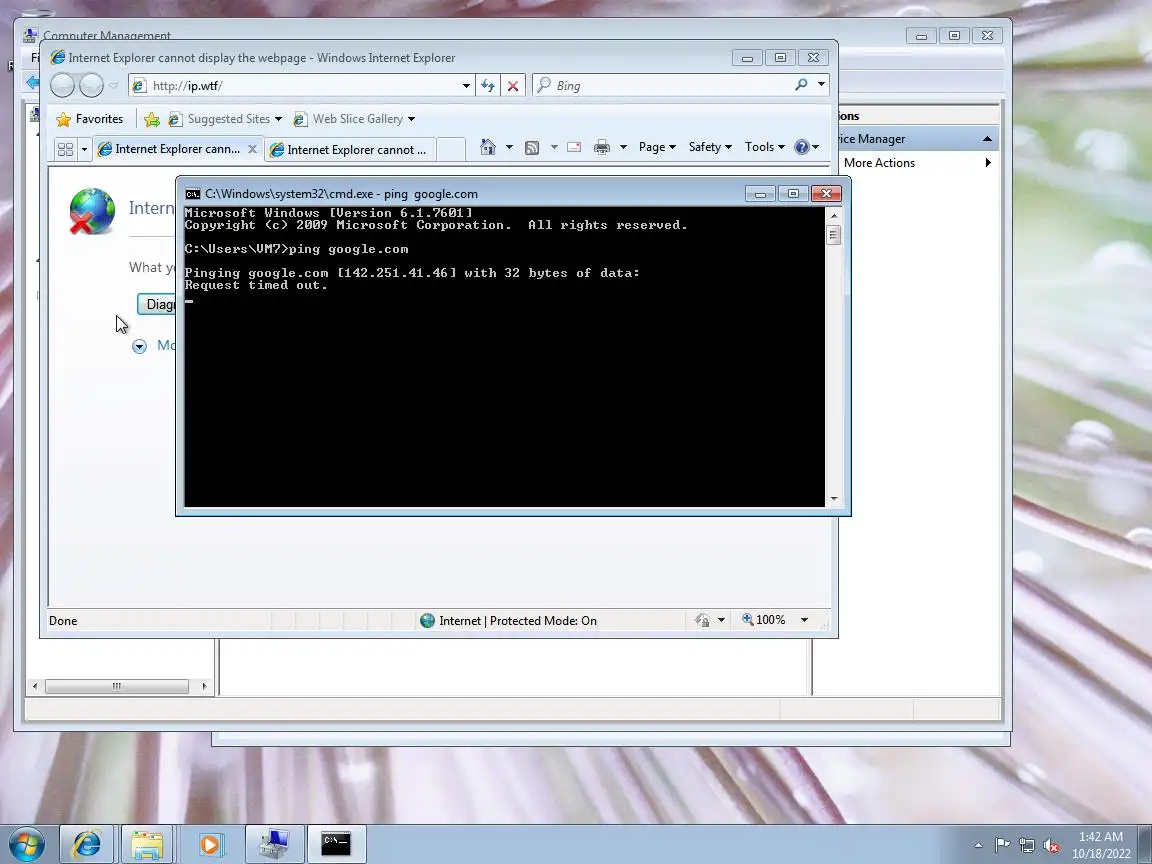
Task: Open the Favorites center button
Action: pyautogui.click(x=90, y=119)
